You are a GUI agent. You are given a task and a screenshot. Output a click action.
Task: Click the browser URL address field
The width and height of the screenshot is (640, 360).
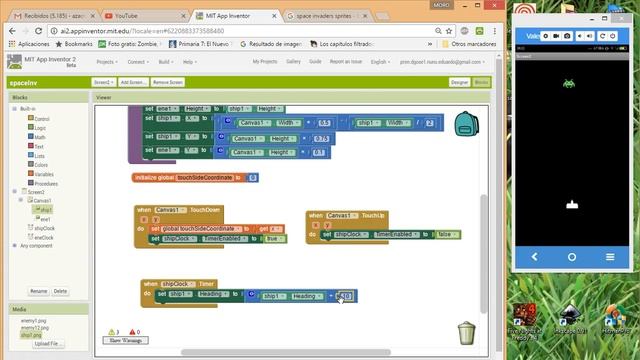245,31
